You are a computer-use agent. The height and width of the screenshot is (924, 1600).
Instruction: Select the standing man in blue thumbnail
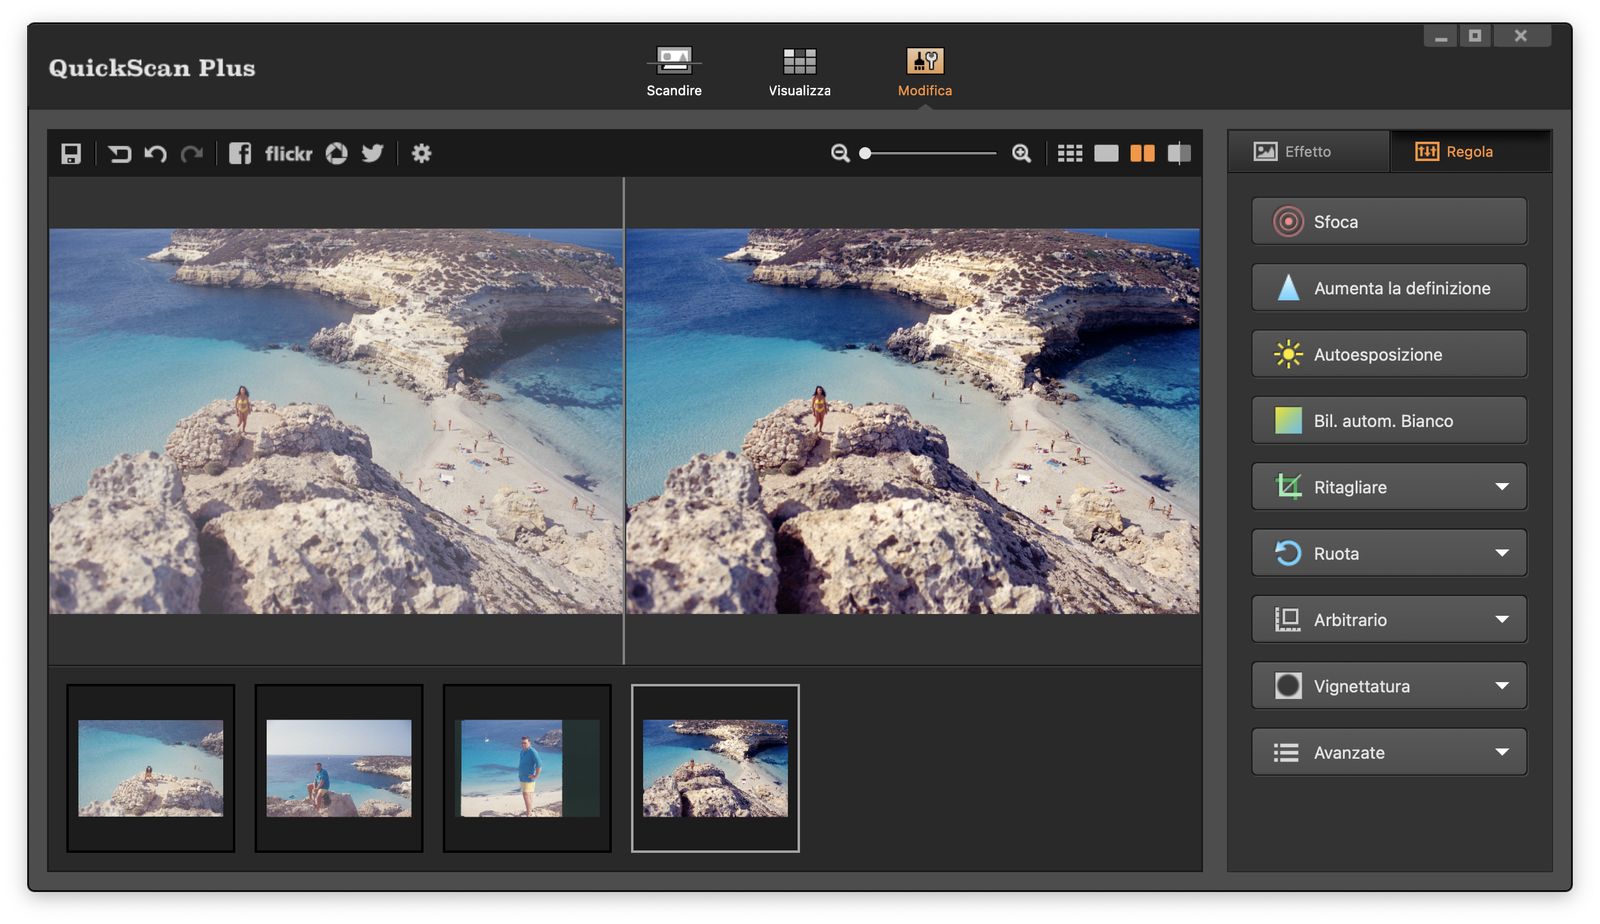coord(527,768)
